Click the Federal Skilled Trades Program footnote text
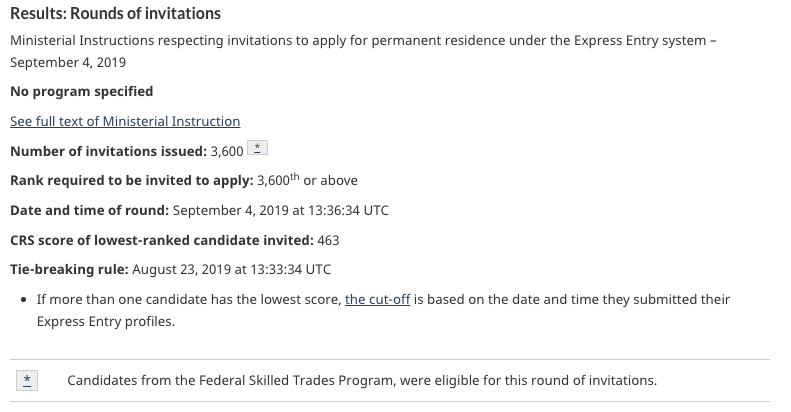The height and width of the screenshot is (412, 791). [x=362, y=380]
